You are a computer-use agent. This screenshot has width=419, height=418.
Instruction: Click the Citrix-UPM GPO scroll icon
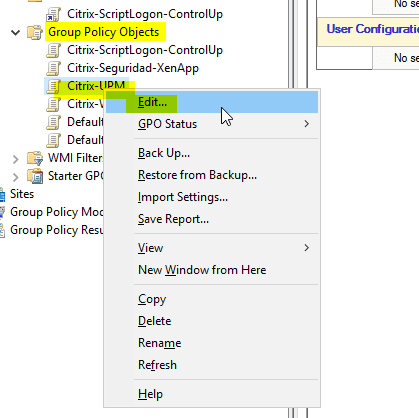pyautogui.click(x=54, y=86)
